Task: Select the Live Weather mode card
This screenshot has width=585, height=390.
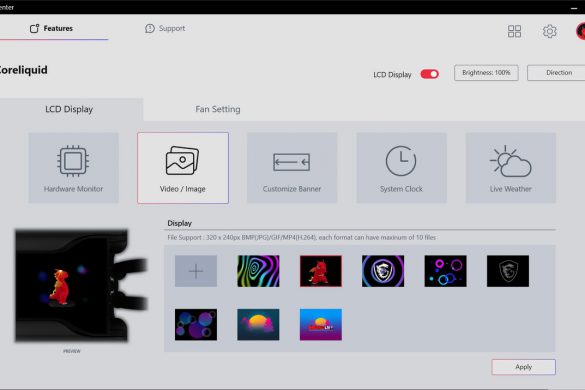Action: pyautogui.click(x=511, y=168)
